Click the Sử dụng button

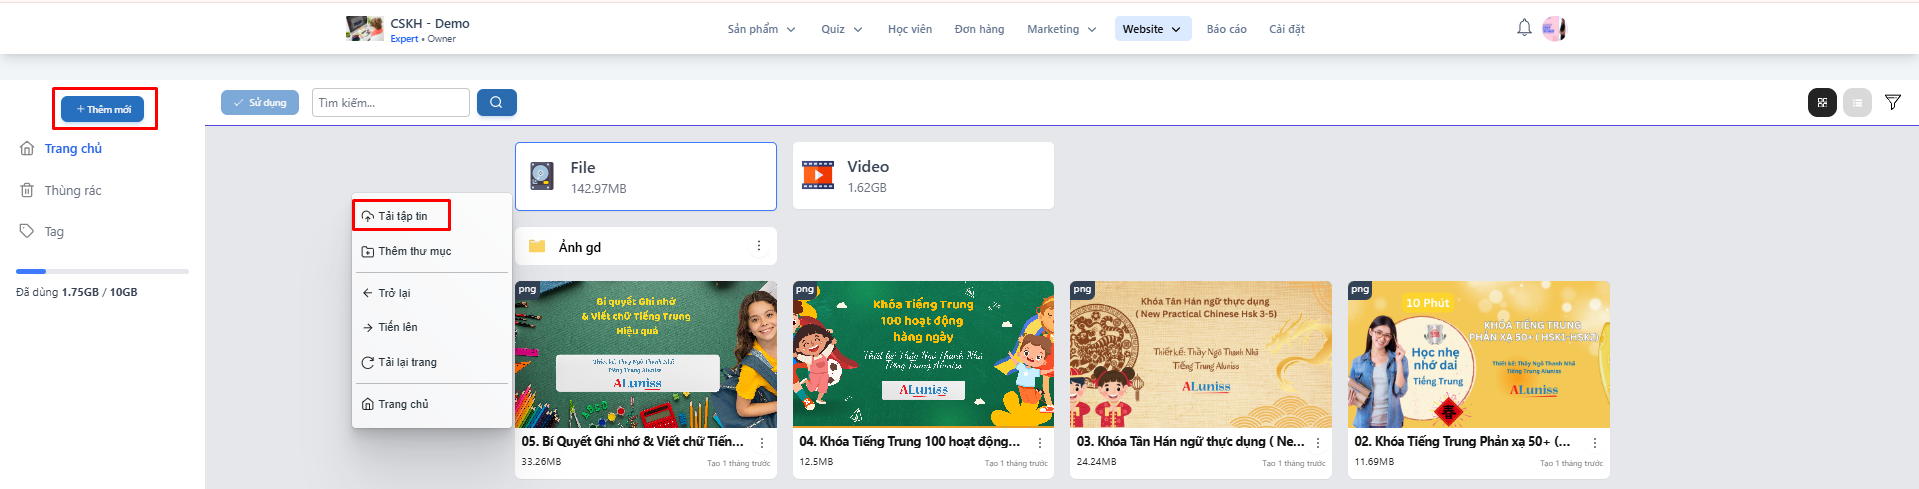260,102
